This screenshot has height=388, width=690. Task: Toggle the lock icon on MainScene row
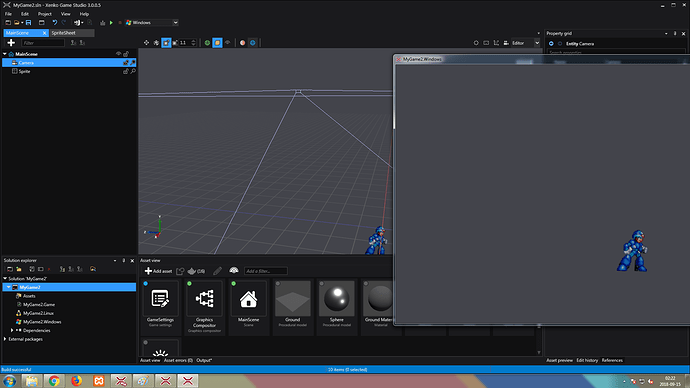(126, 54)
